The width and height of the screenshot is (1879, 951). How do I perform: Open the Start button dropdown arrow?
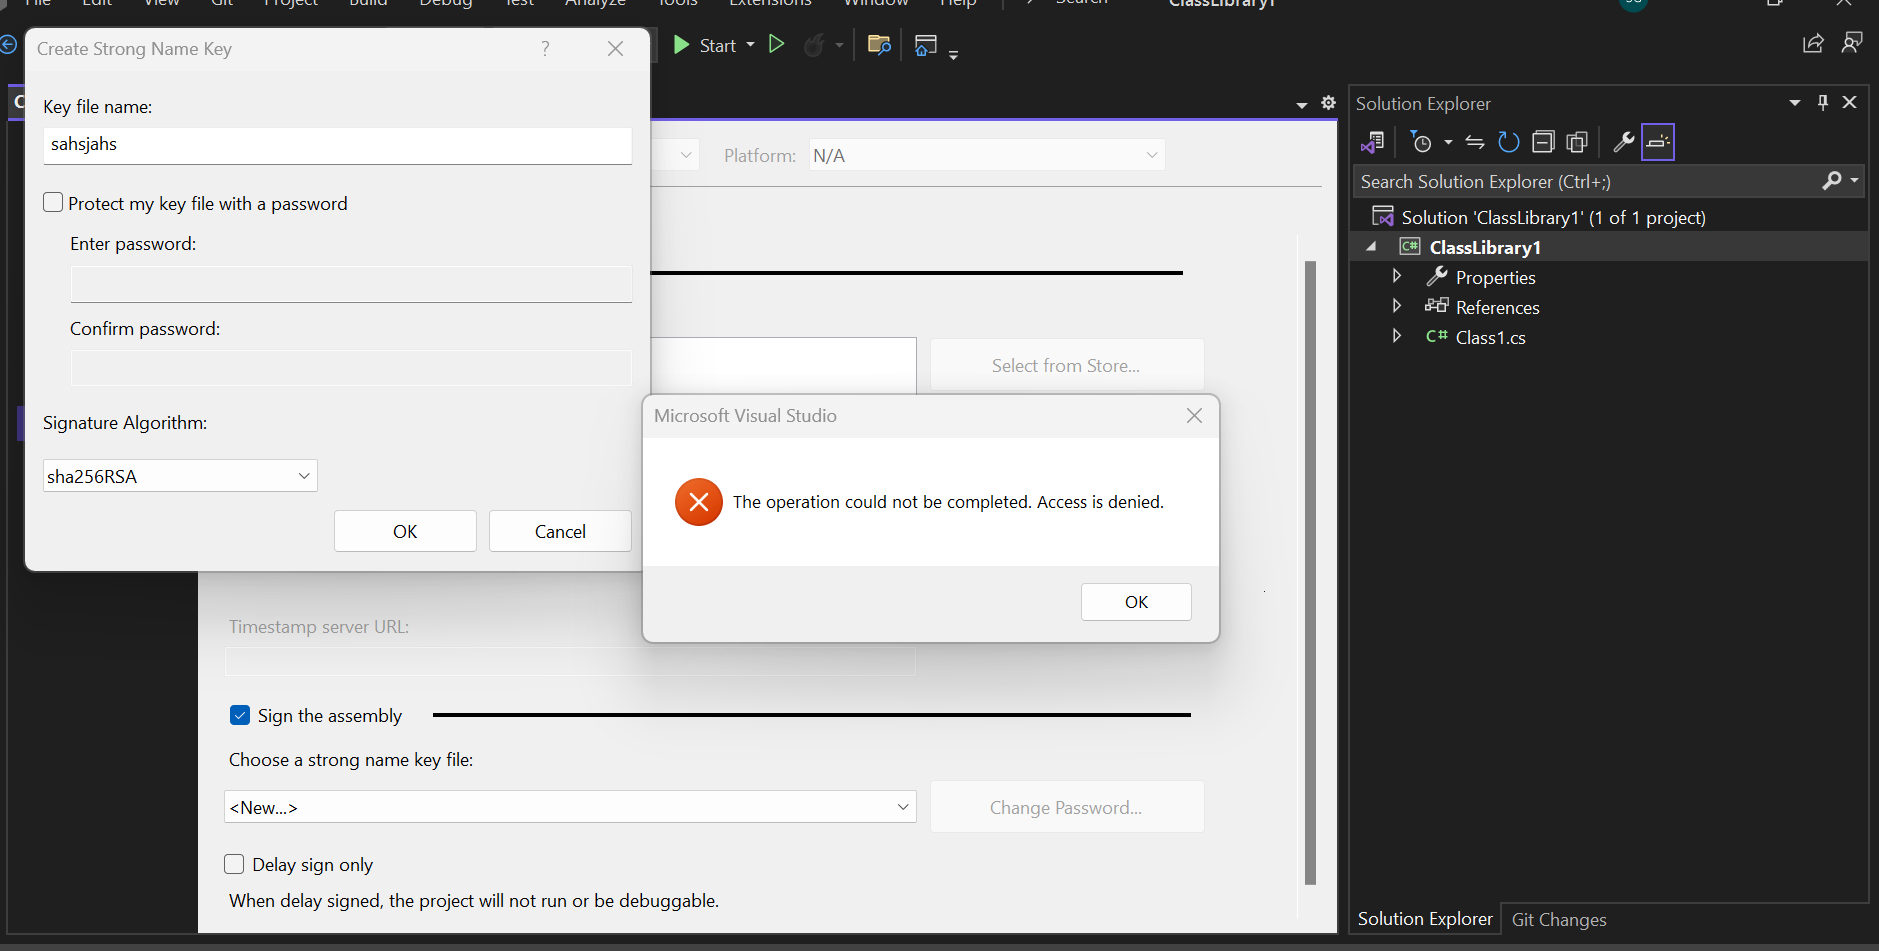click(751, 45)
